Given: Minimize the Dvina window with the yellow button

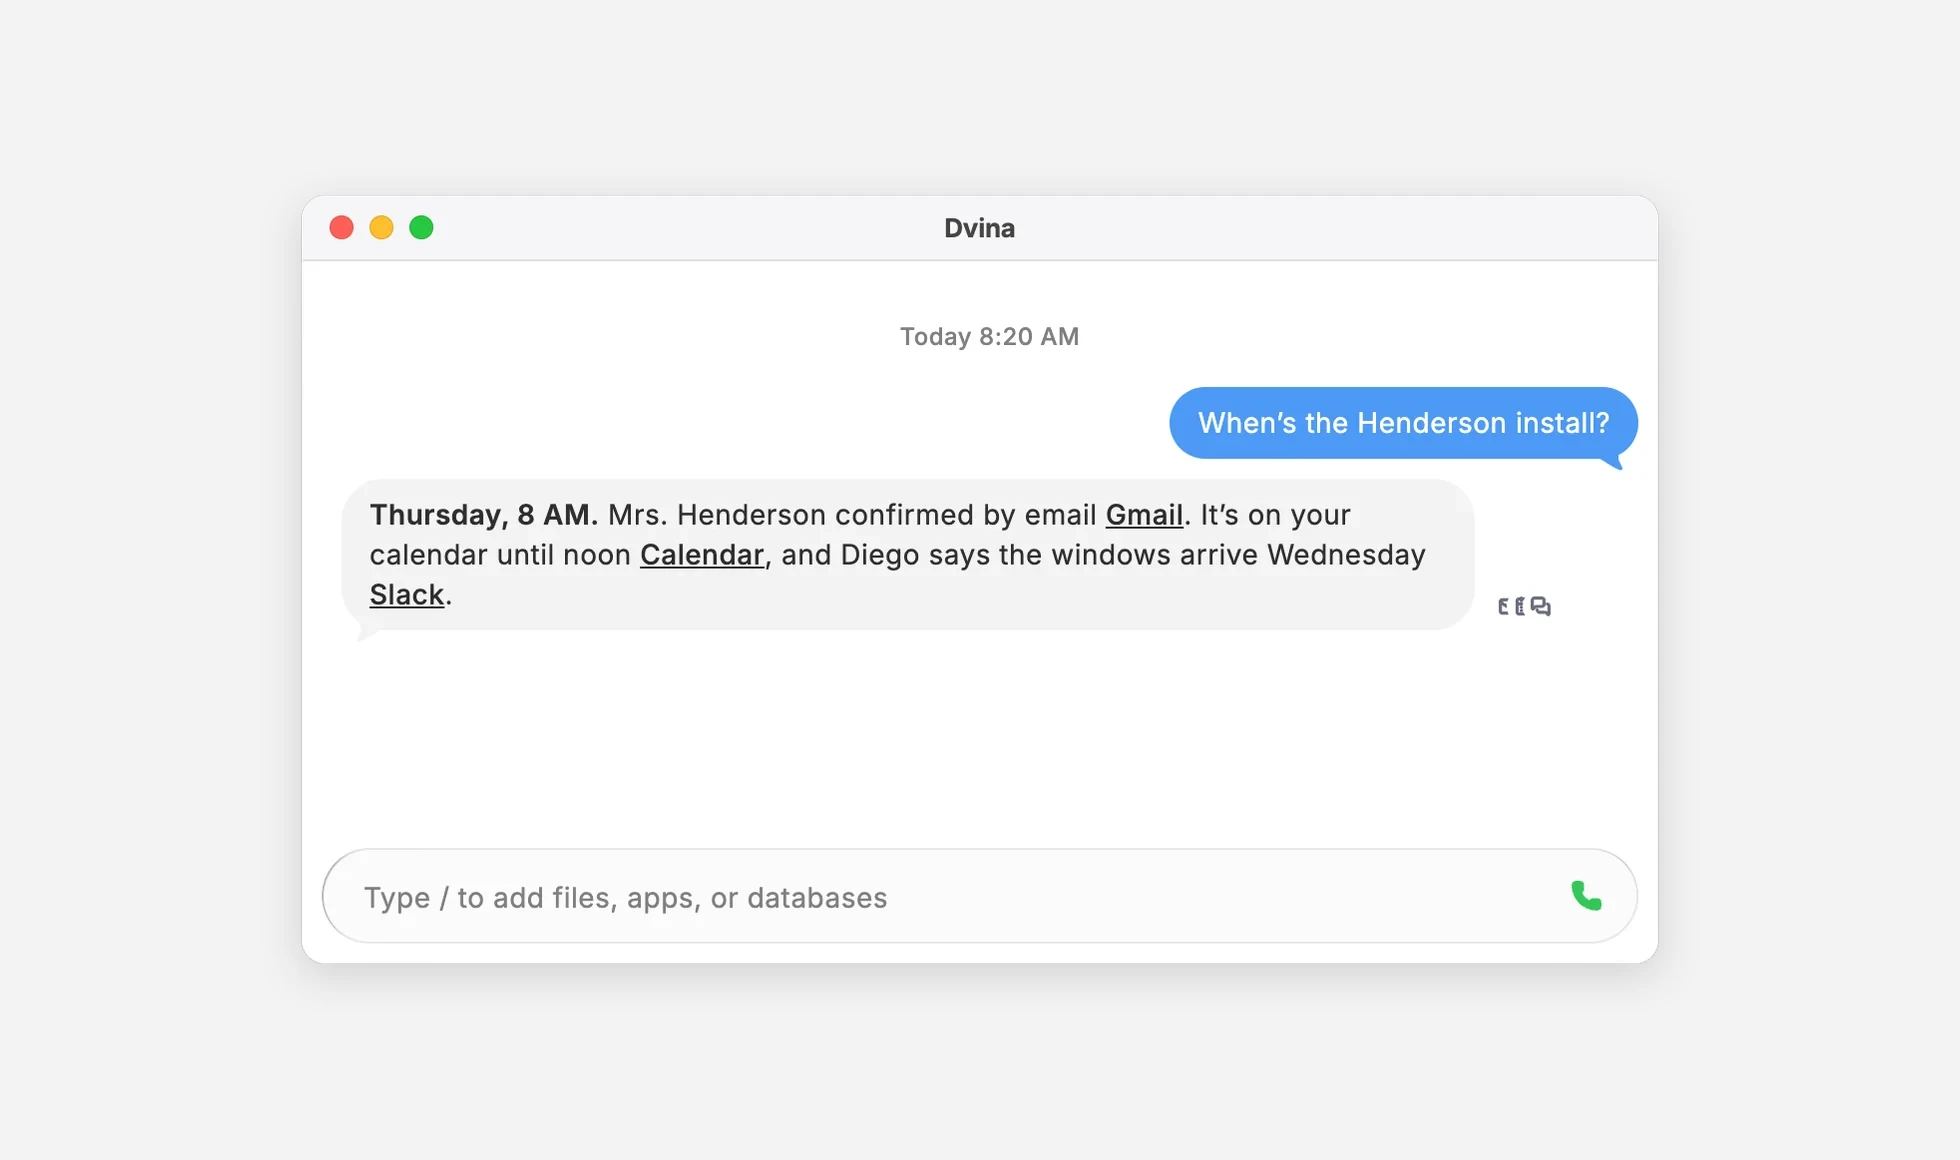Looking at the screenshot, I should point(382,228).
